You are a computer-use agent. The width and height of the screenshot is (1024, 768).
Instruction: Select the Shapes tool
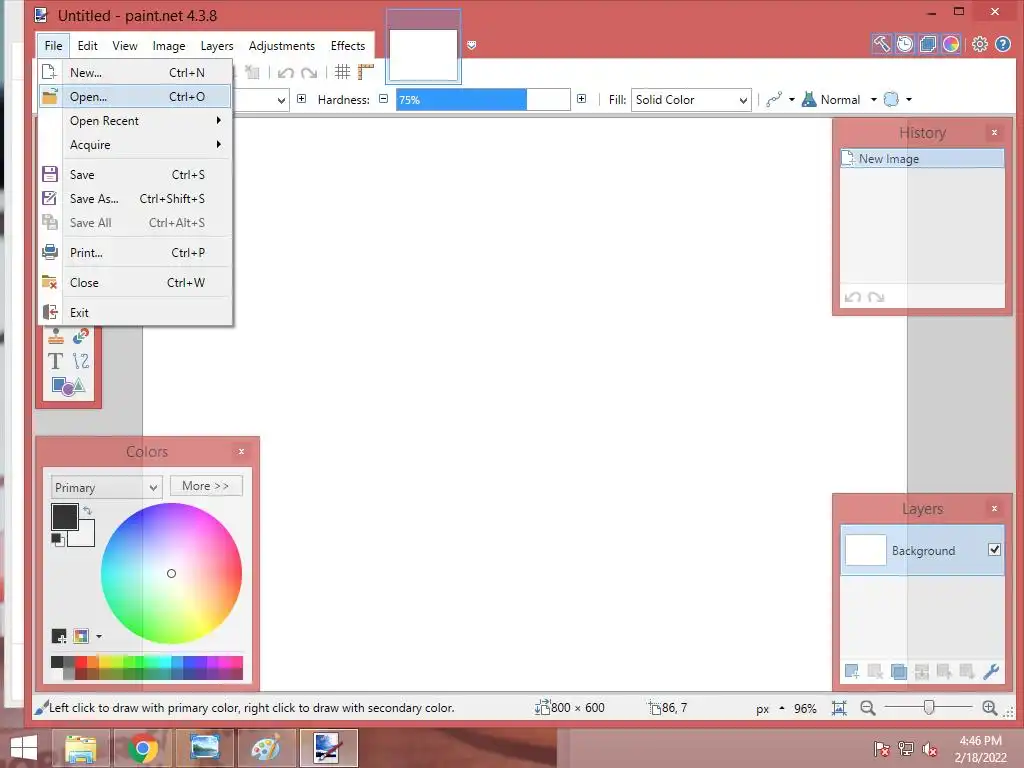point(68,386)
